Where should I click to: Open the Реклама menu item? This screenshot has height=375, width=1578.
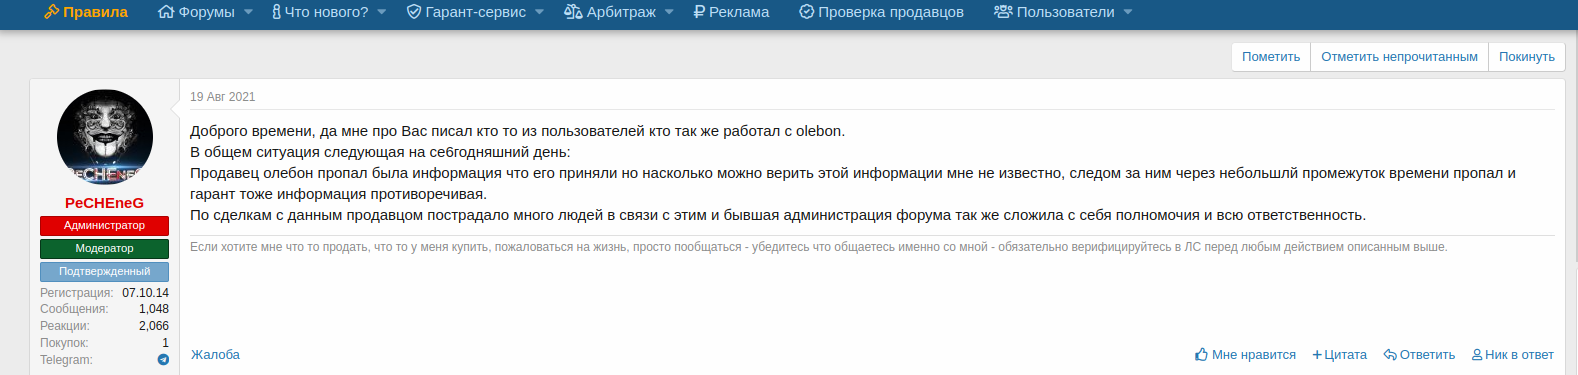[731, 12]
